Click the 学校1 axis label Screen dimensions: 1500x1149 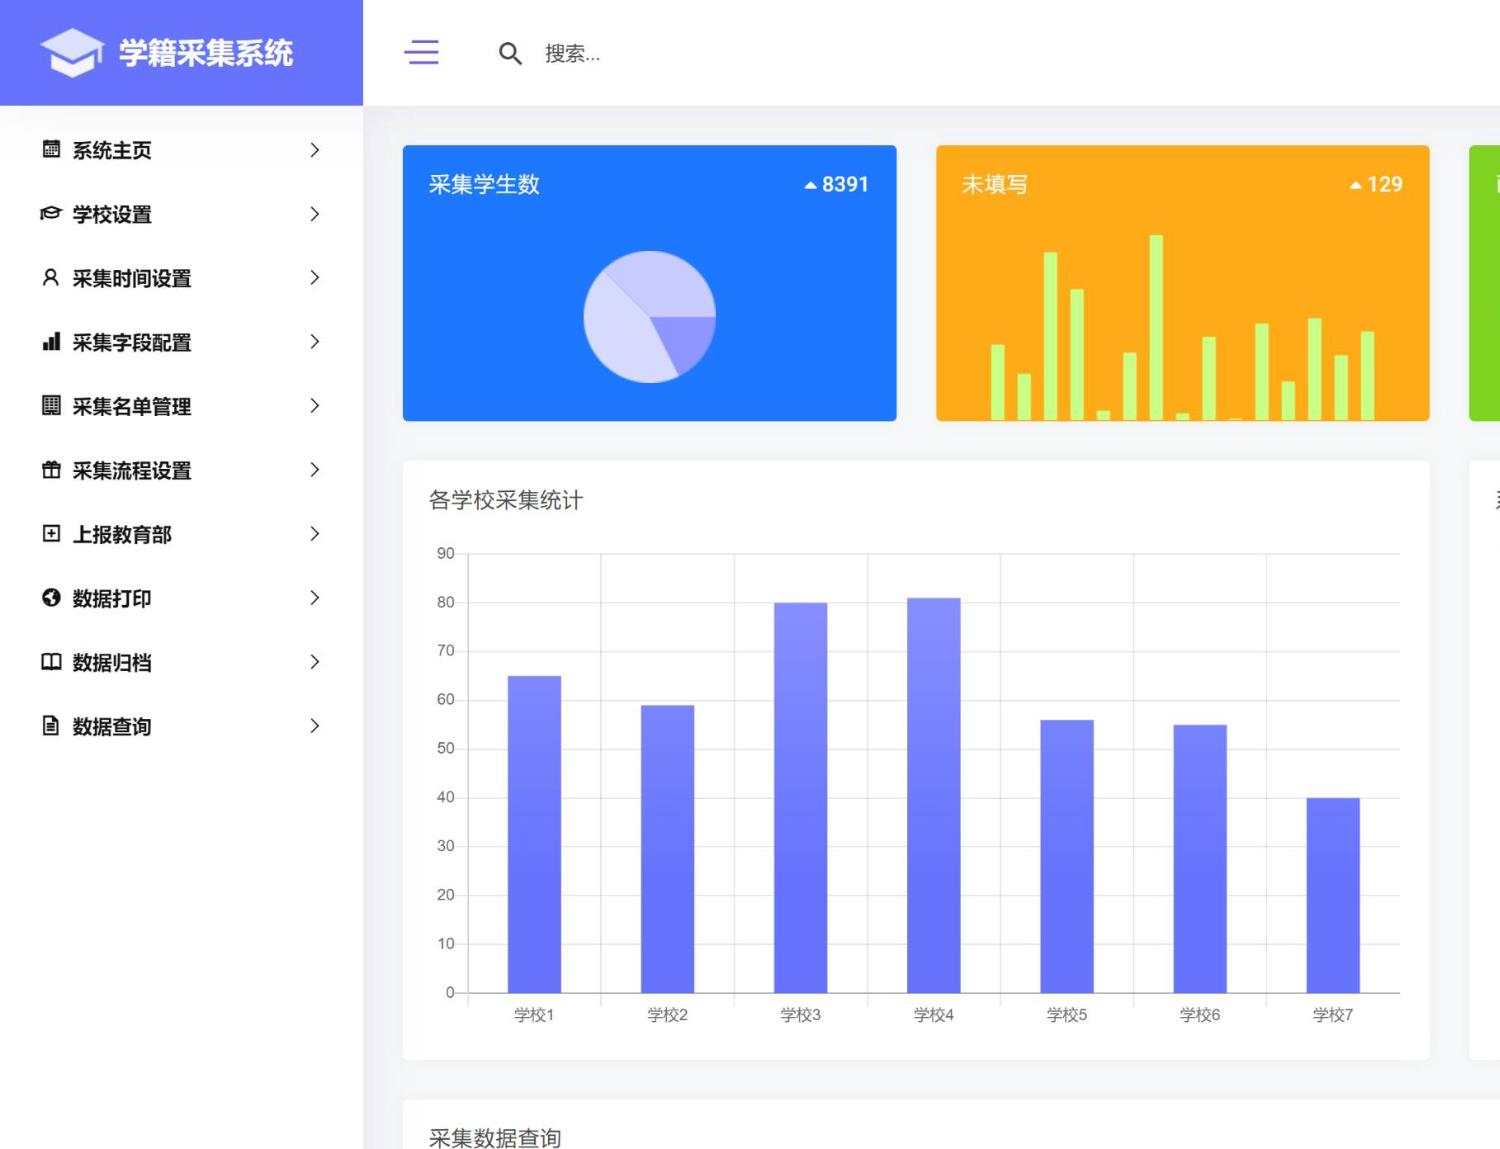point(534,1015)
